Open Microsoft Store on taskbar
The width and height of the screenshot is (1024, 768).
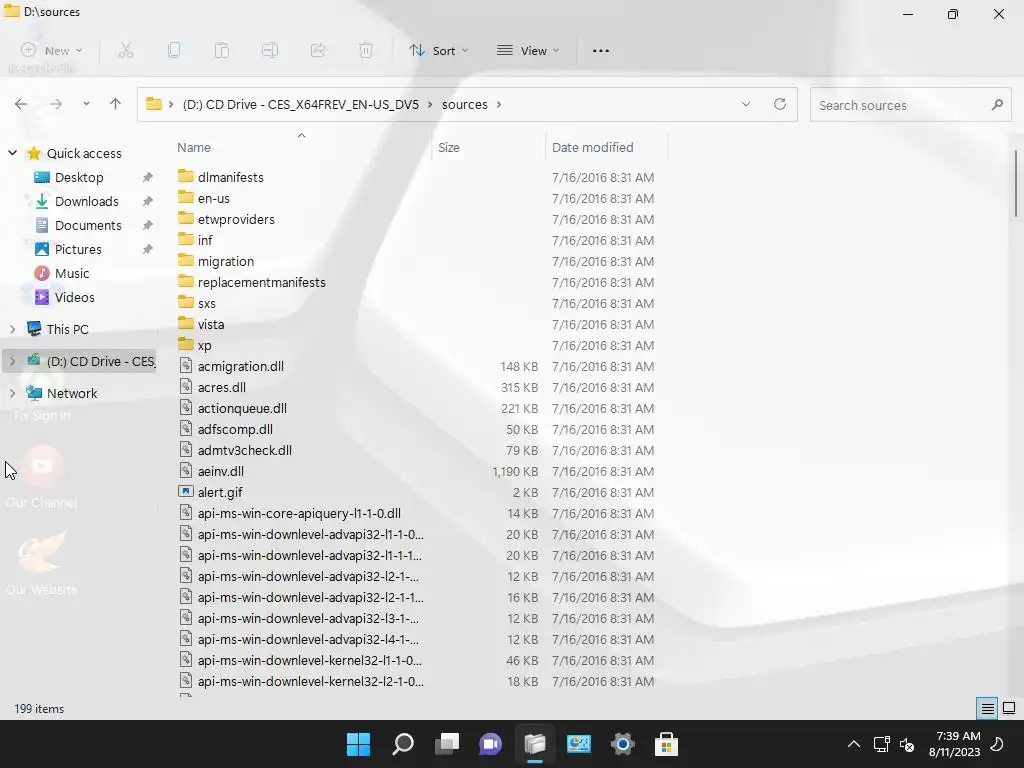tap(667, 744)
